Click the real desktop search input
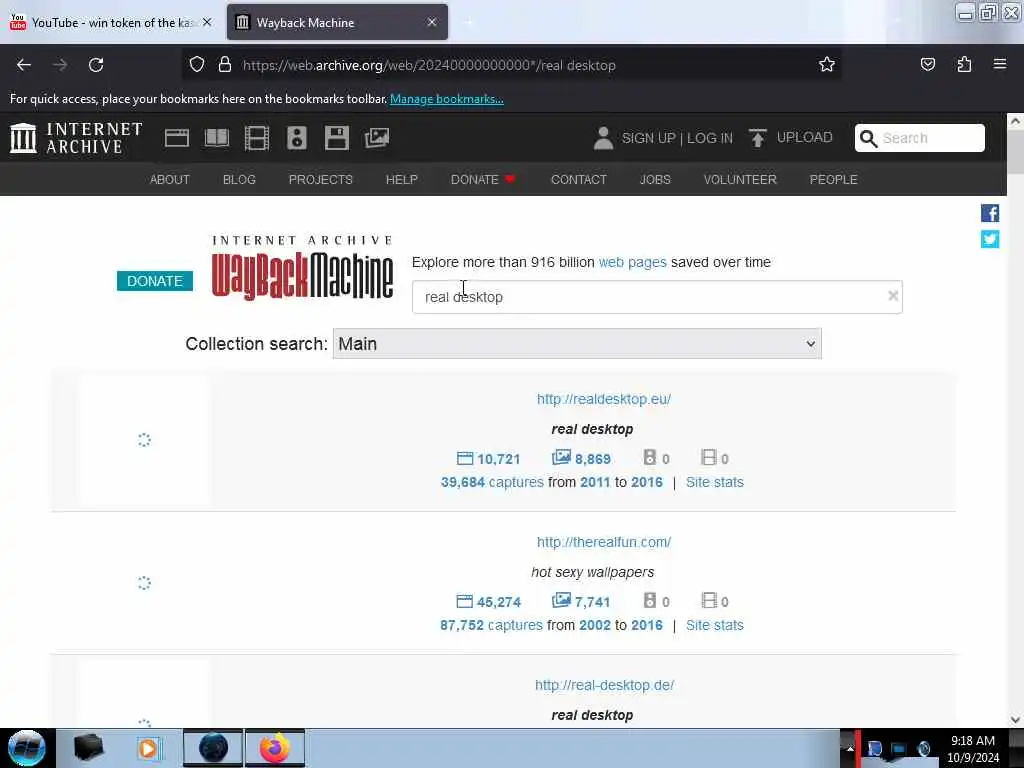The image size is (1024, 768). coord(657,297)
